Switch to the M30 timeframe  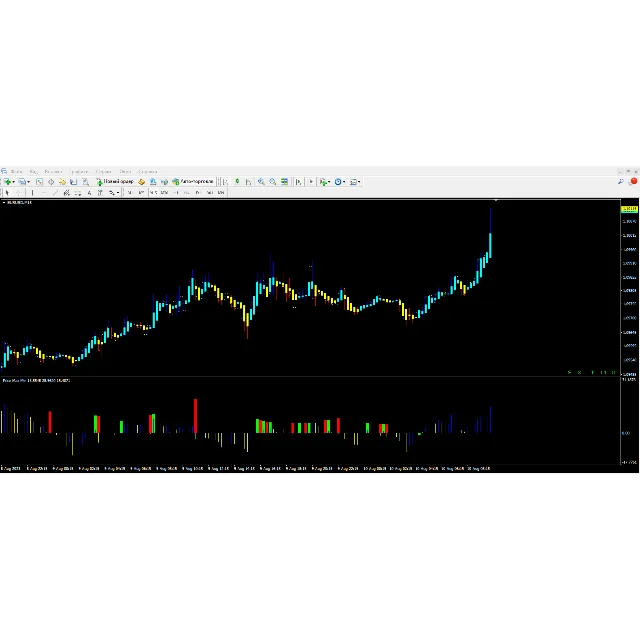point(164,193)
